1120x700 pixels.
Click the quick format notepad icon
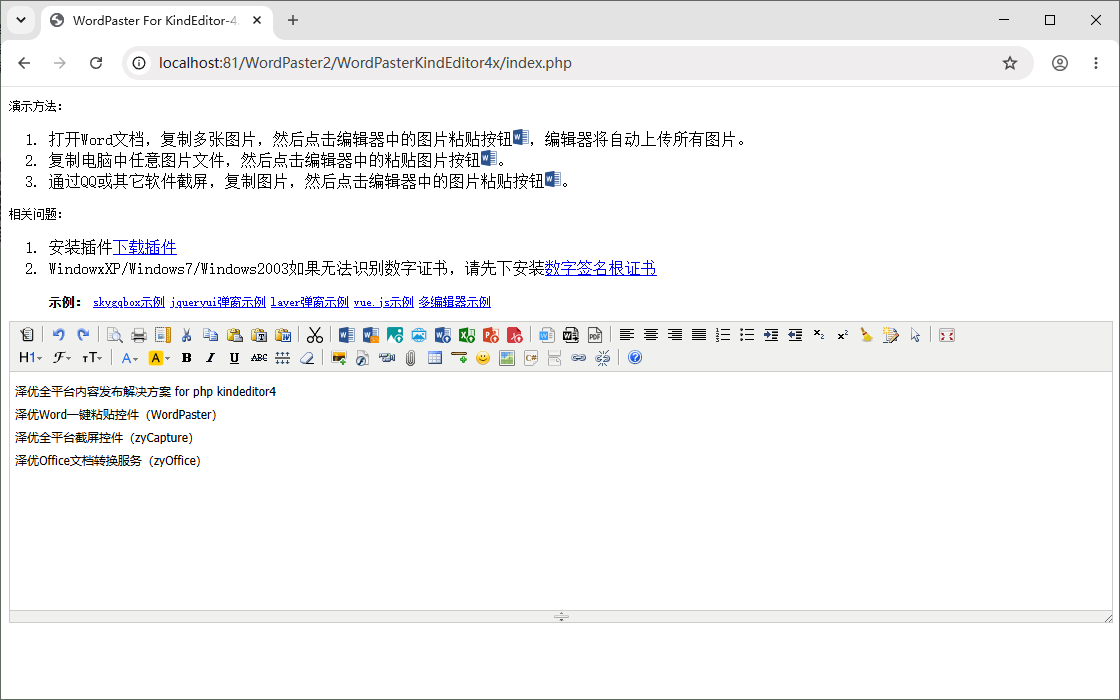[891, 335]
